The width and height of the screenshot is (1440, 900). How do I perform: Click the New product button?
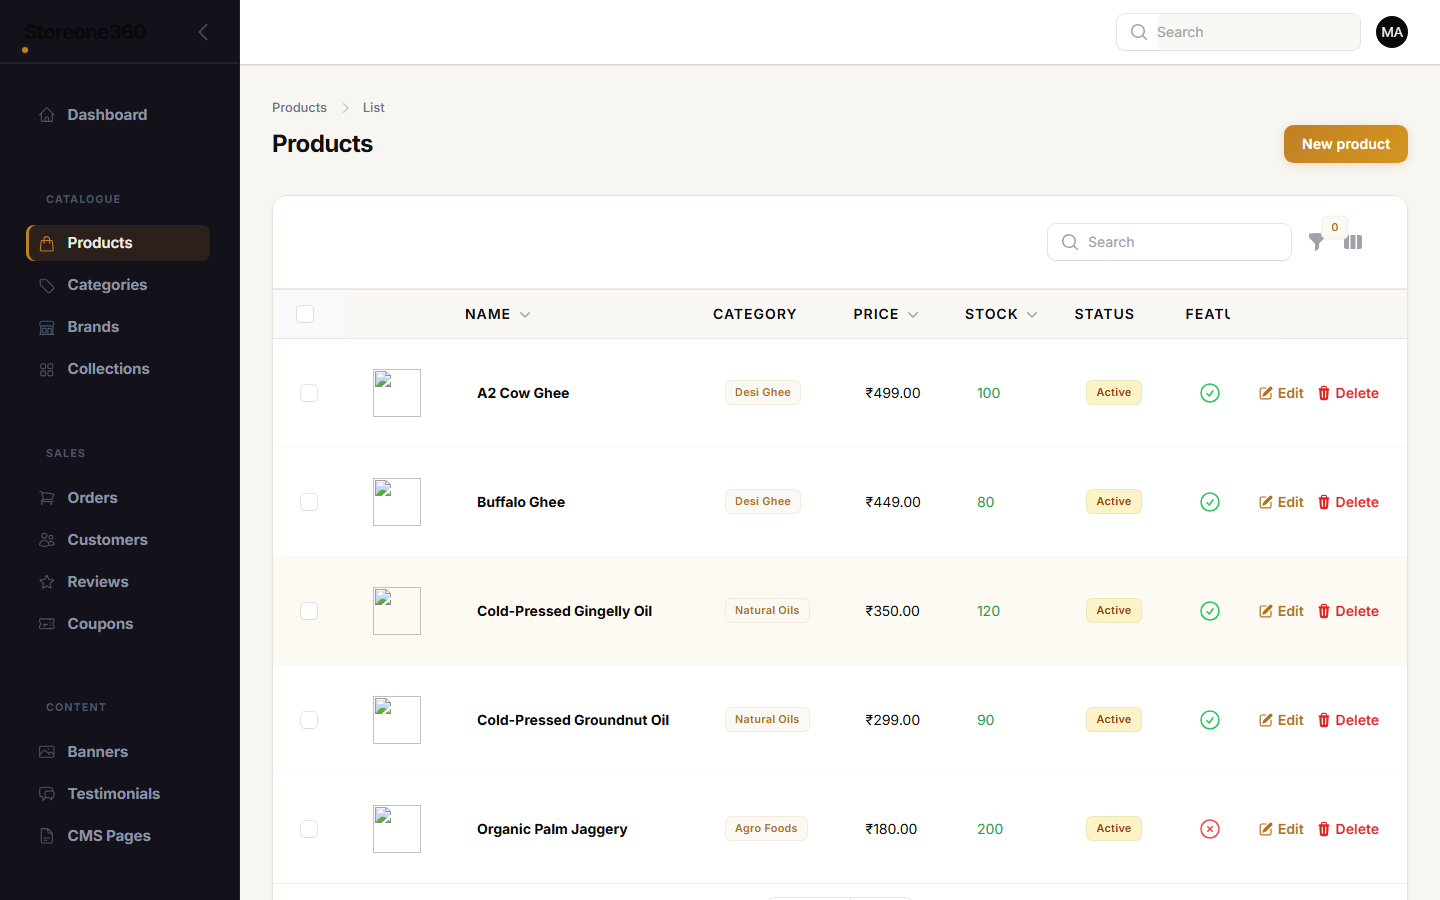(x=1346, y=144)
